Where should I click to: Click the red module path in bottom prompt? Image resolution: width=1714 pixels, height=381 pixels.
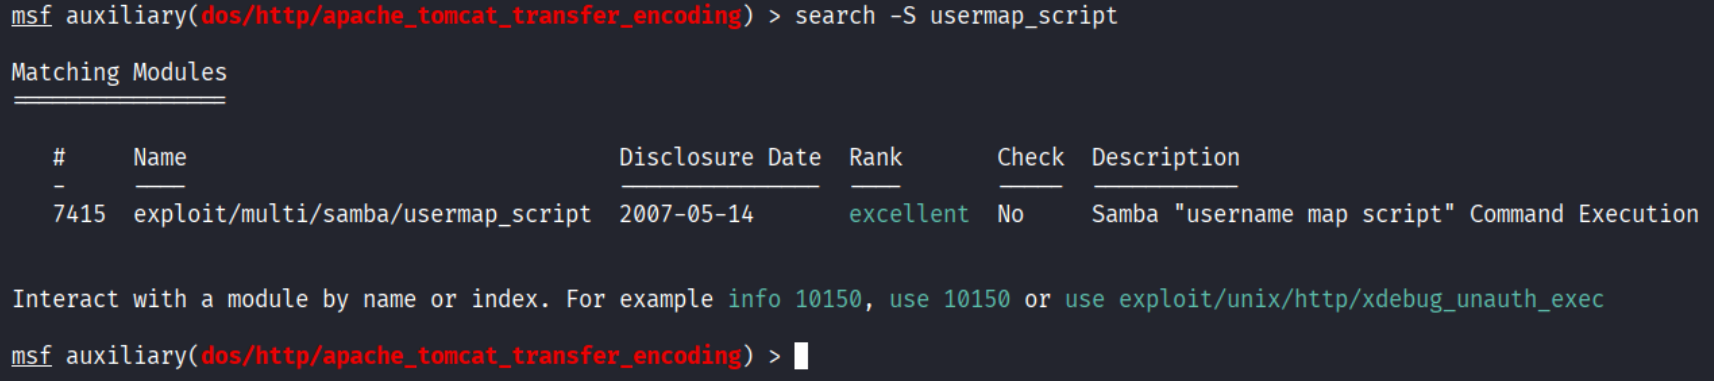[472, 356]
